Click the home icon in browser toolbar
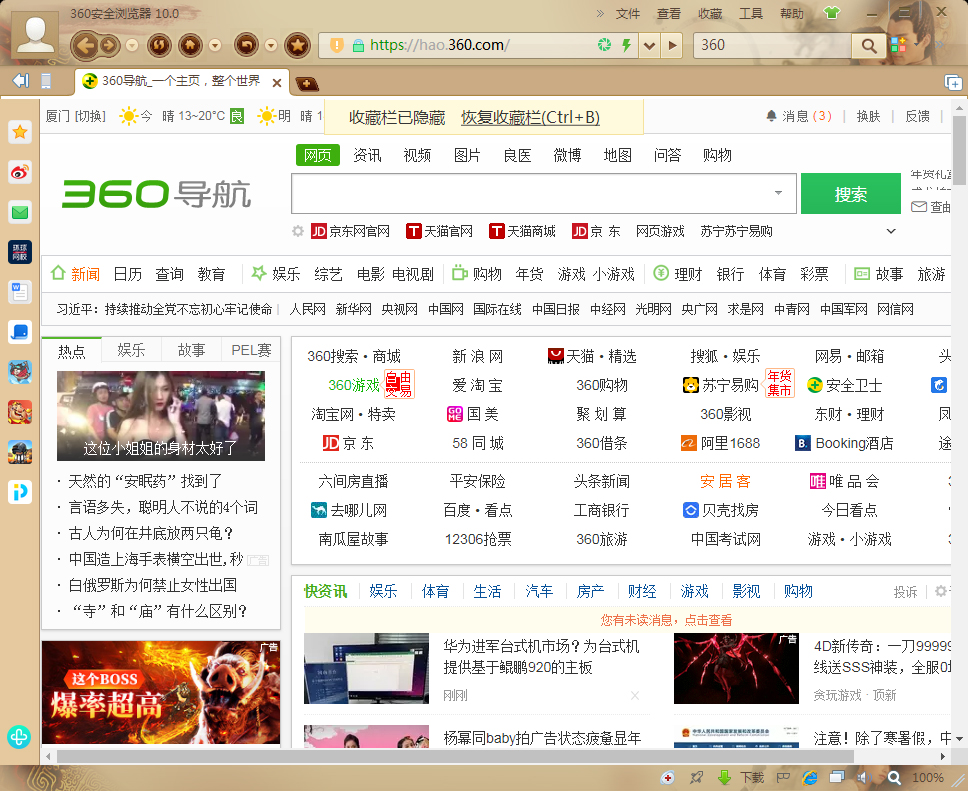This screenshot has height=791, width=968. coord(191,46)
